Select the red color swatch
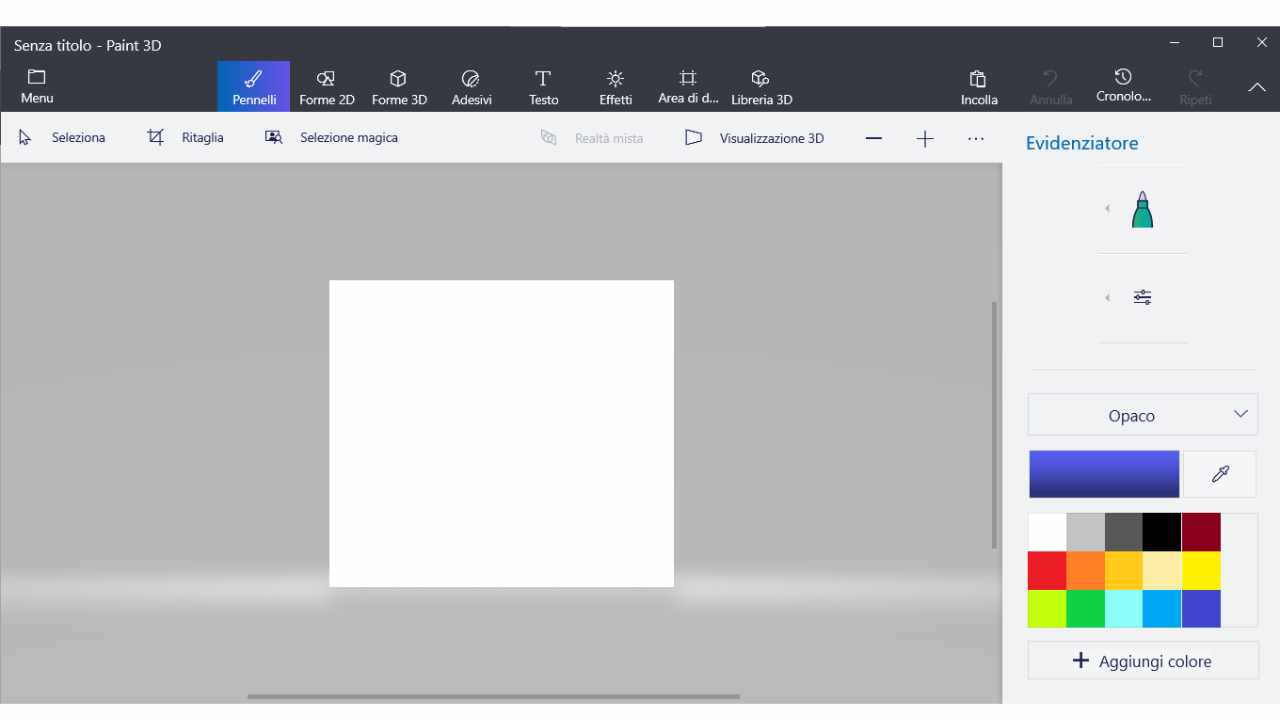This screenshot has height=720, width=1280. [1047, 570]
